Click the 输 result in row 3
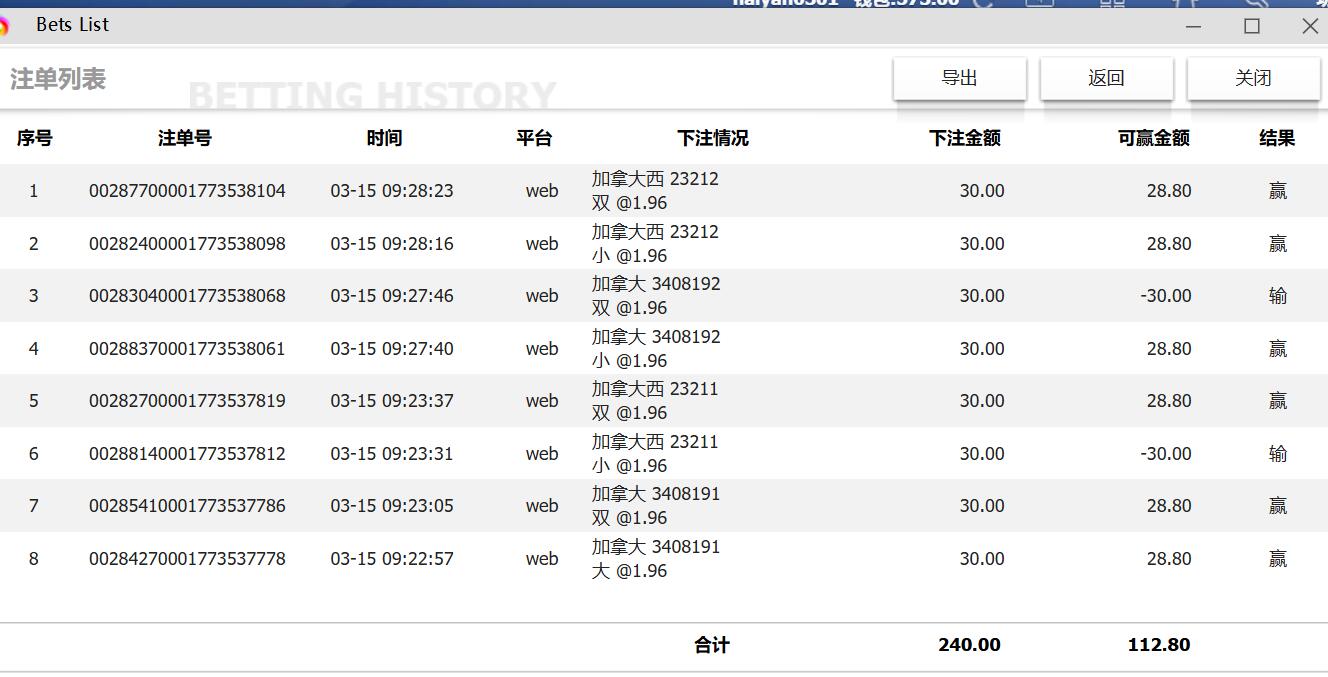The image size is (1328, 677). coord(1277,296)
